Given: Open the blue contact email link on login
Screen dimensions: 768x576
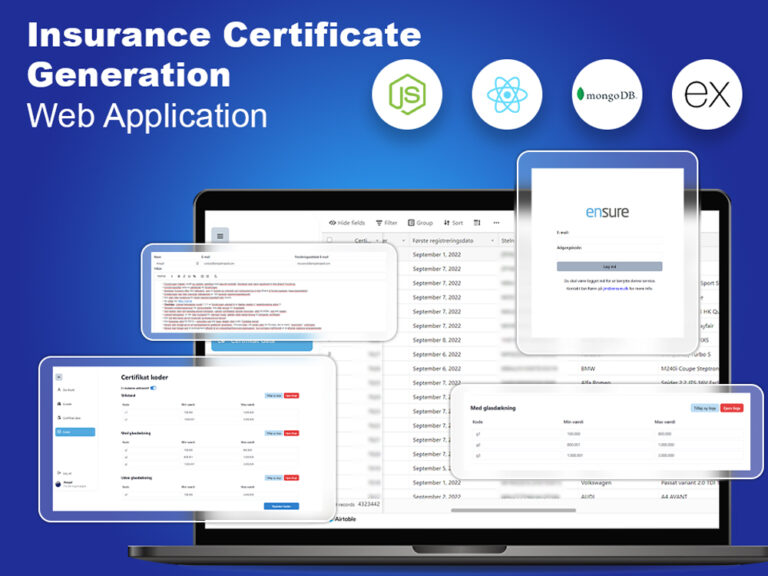Looking at the screenshot, I should point(615,288).
